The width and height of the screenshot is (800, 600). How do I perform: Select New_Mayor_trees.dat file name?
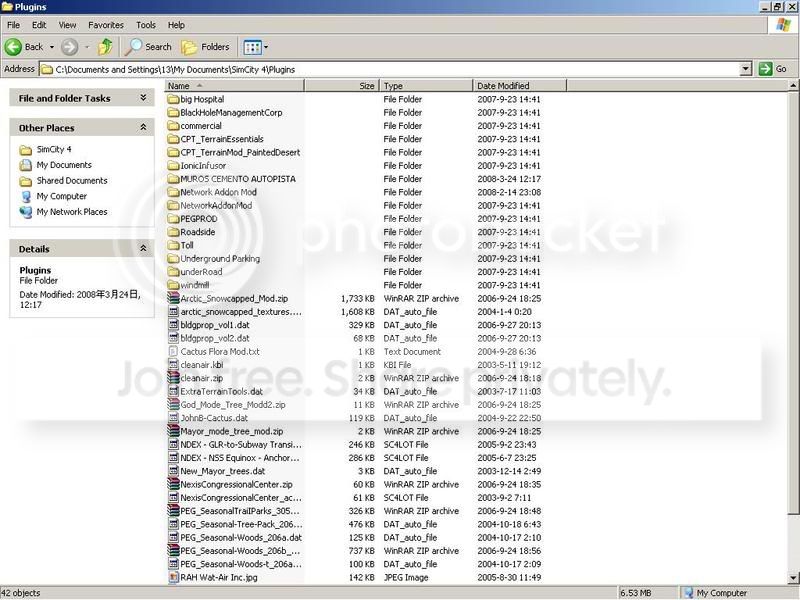point(222,471)
